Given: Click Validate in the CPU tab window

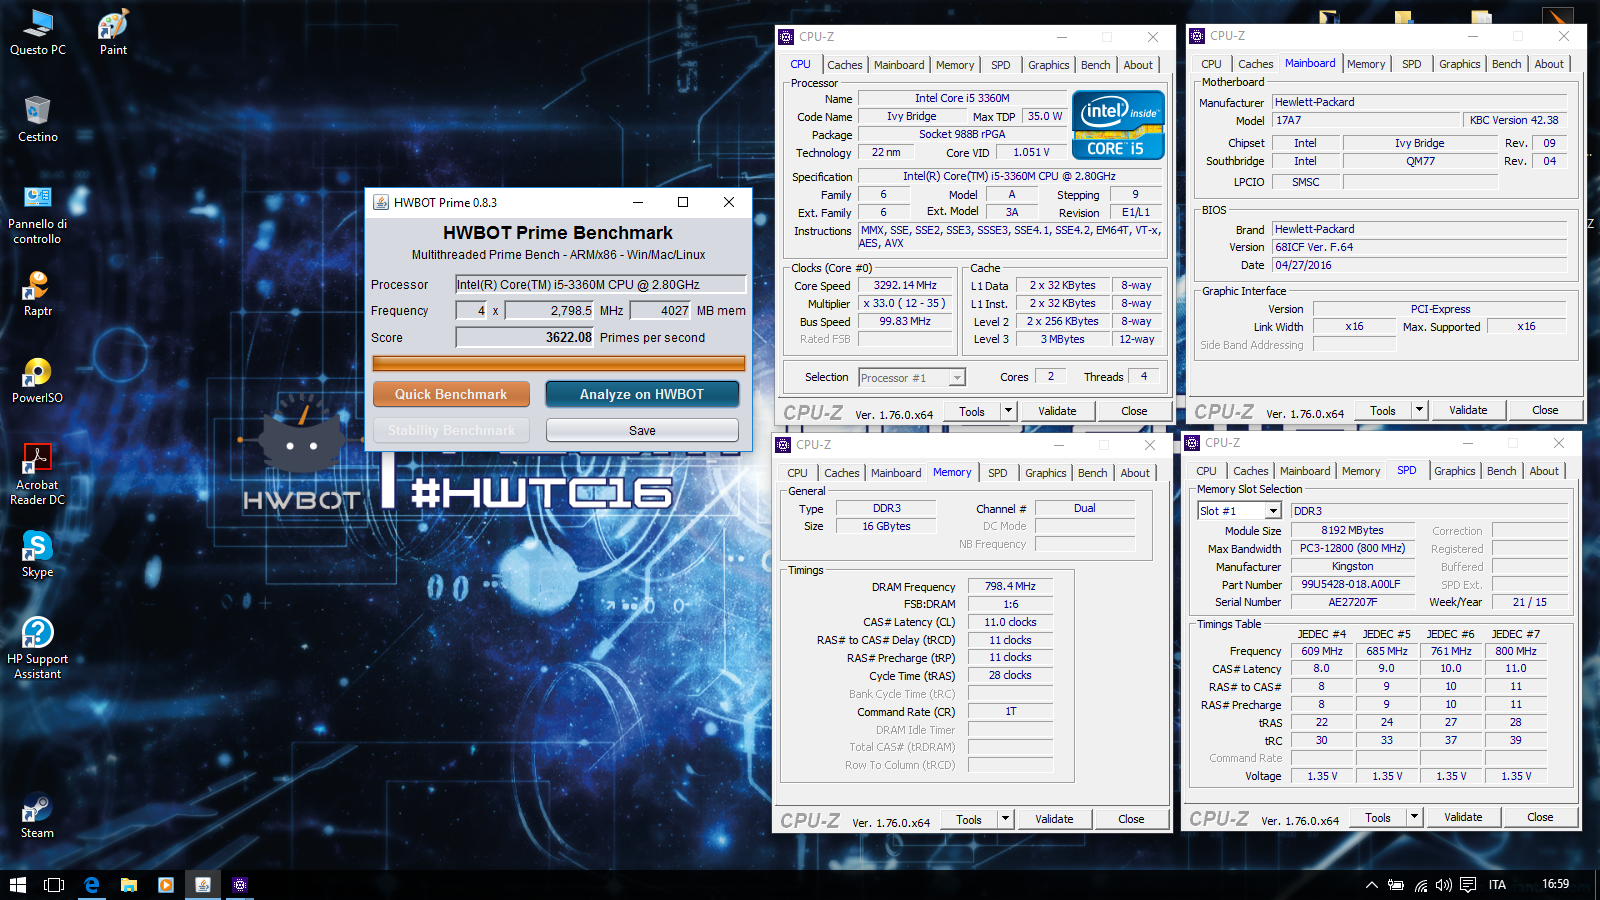Looking at the screenshot, I should coord(1057,411).
